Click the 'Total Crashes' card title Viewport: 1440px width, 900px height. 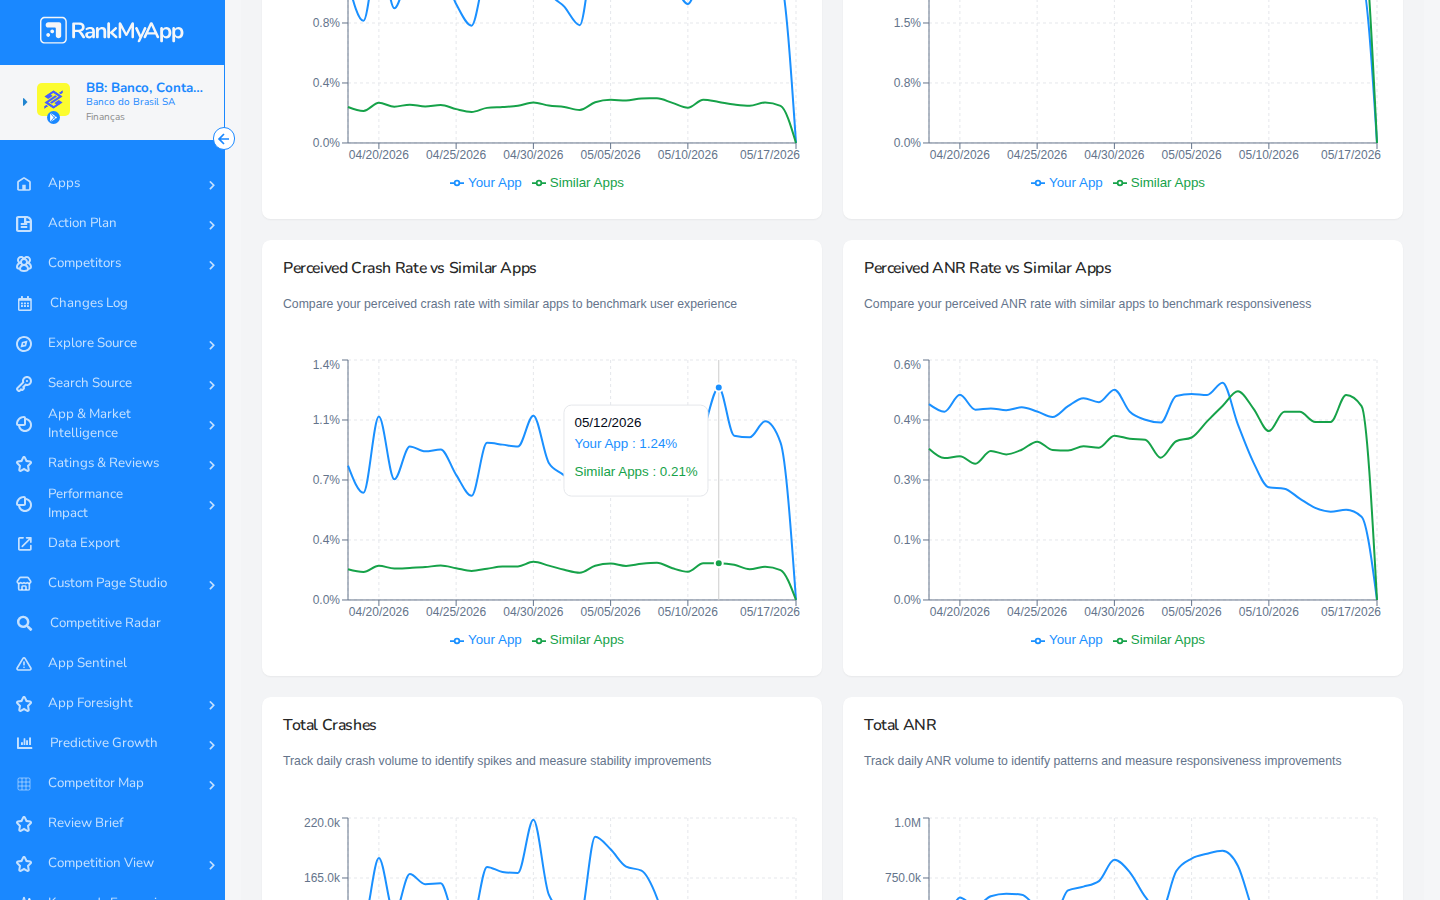(x=330, y=725)
